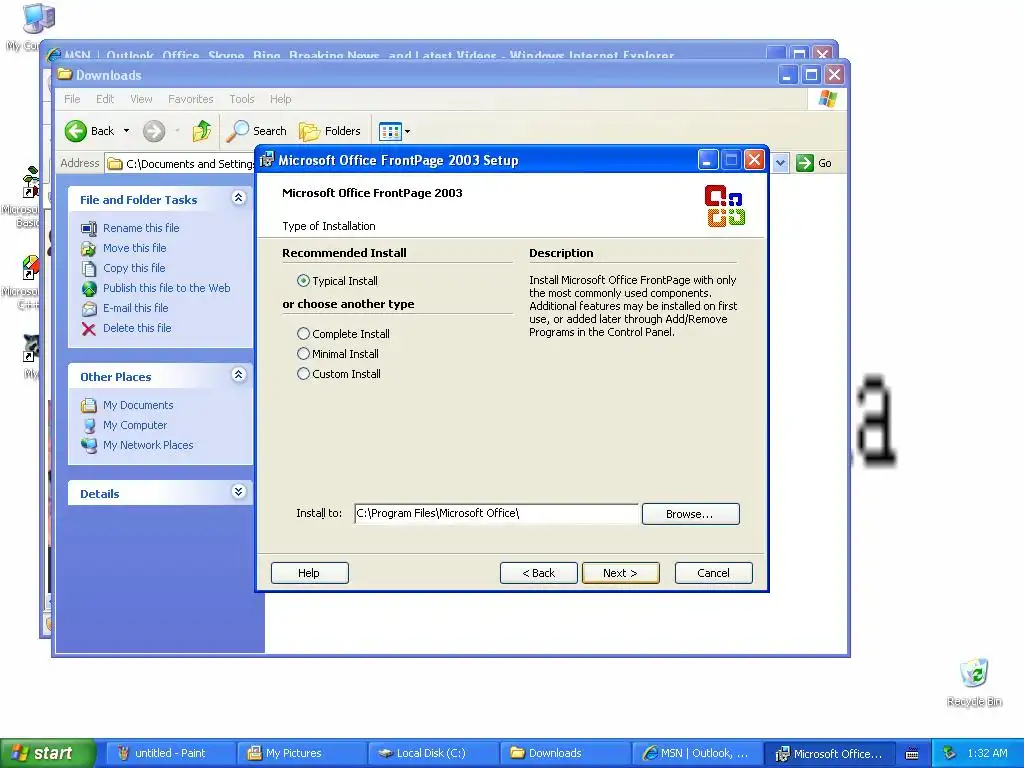Cancel the FrontPage 2003 setup
The image size is (1024, 768).
713,573
